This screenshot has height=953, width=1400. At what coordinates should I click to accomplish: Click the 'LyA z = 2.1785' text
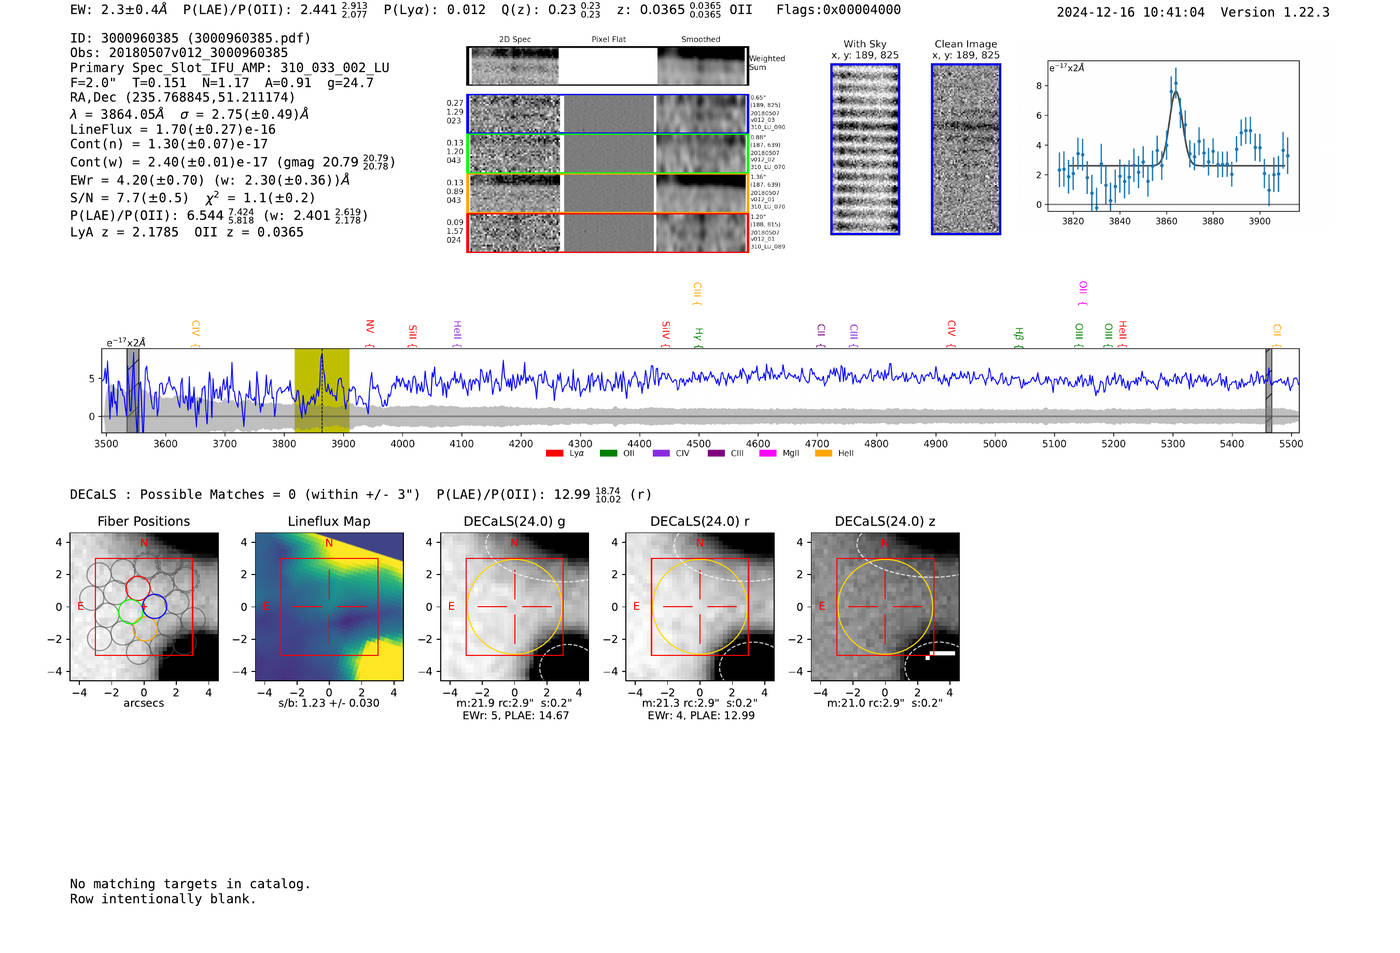(x=124, y=232)
